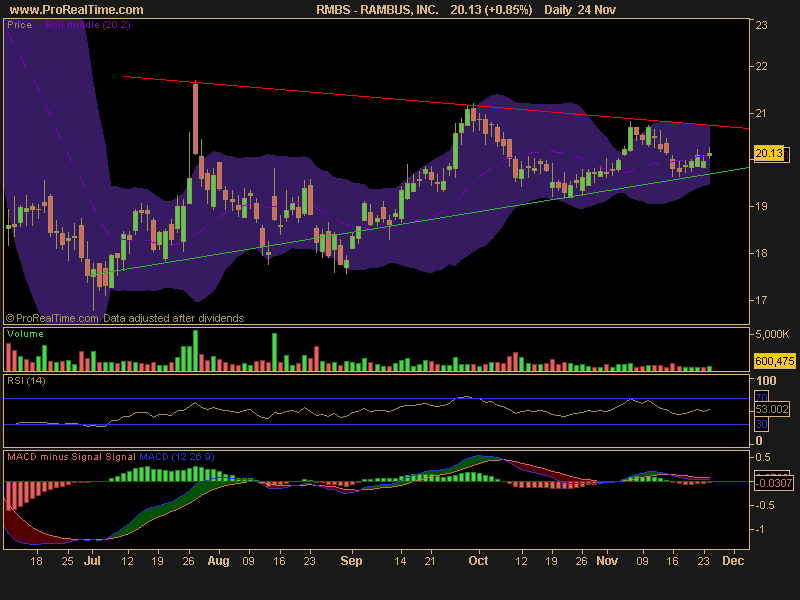Select the 'Price' panel label
Screen dimensions: 800x600
pyautogui.click(x=19, y=24)
